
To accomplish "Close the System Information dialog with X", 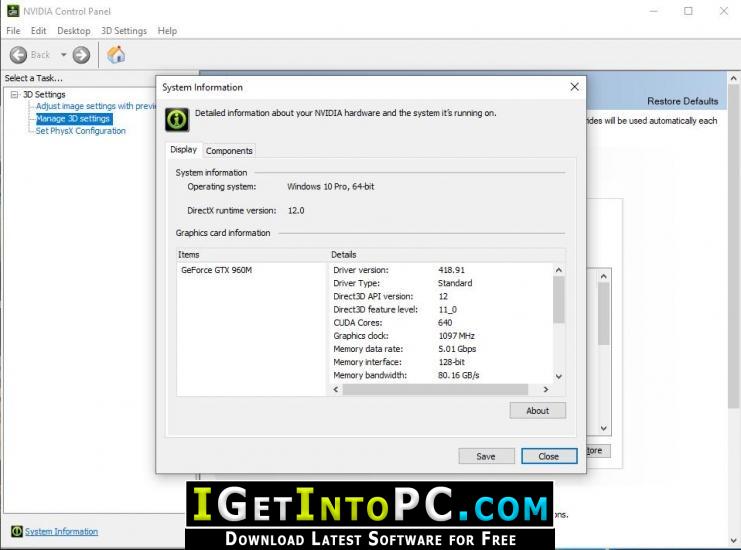I will 574,87.
